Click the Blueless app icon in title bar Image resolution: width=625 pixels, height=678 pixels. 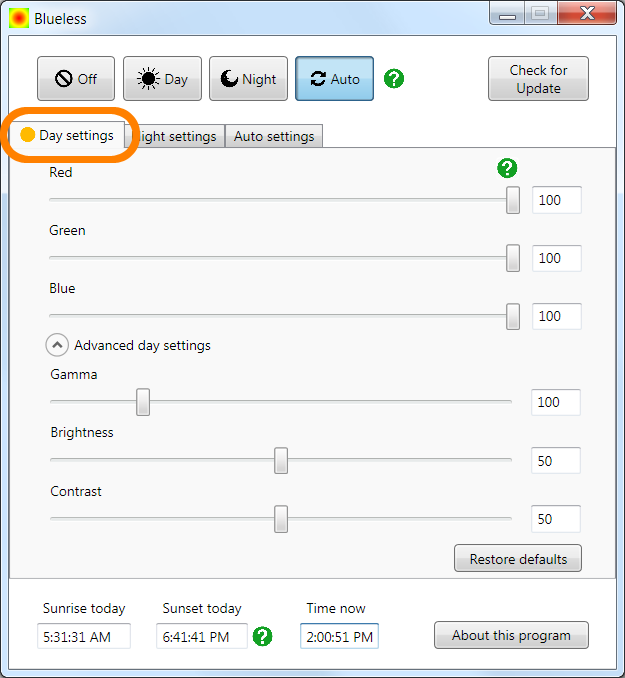(x=19, y=18)
